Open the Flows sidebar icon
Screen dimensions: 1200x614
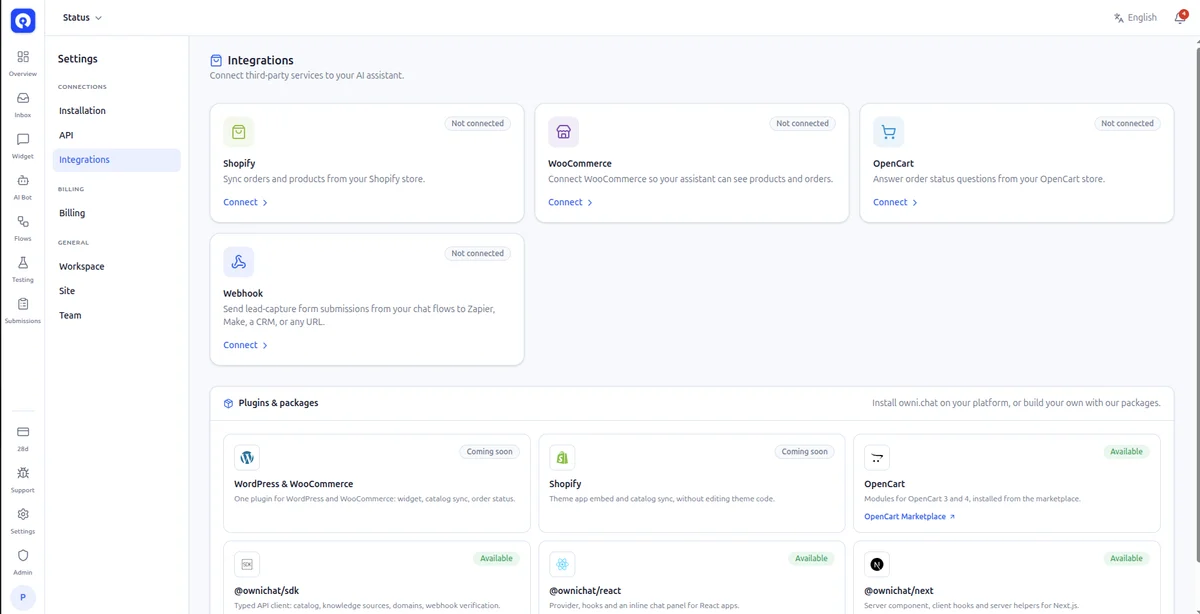click(23, 222)
